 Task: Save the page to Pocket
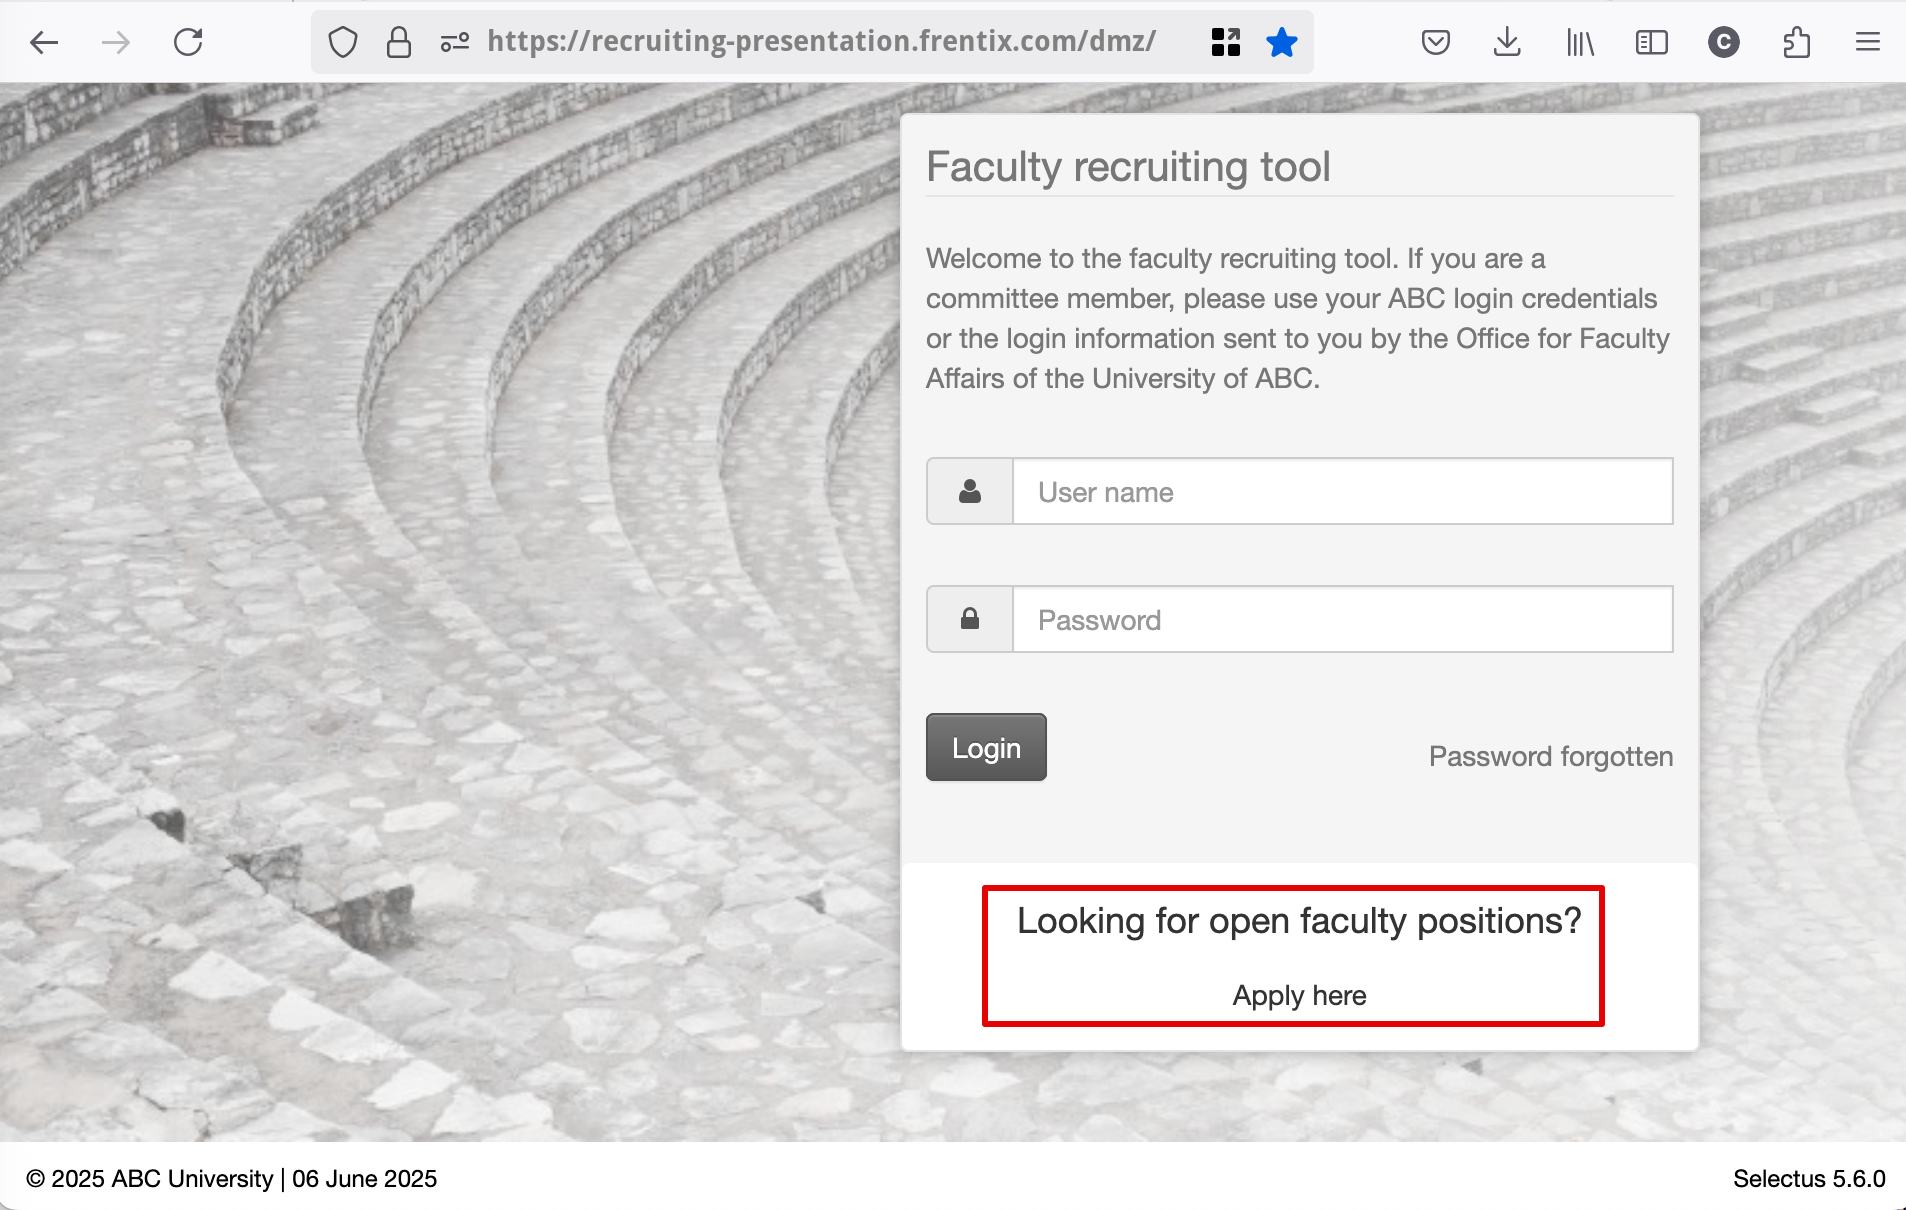tap(1436, 42)
